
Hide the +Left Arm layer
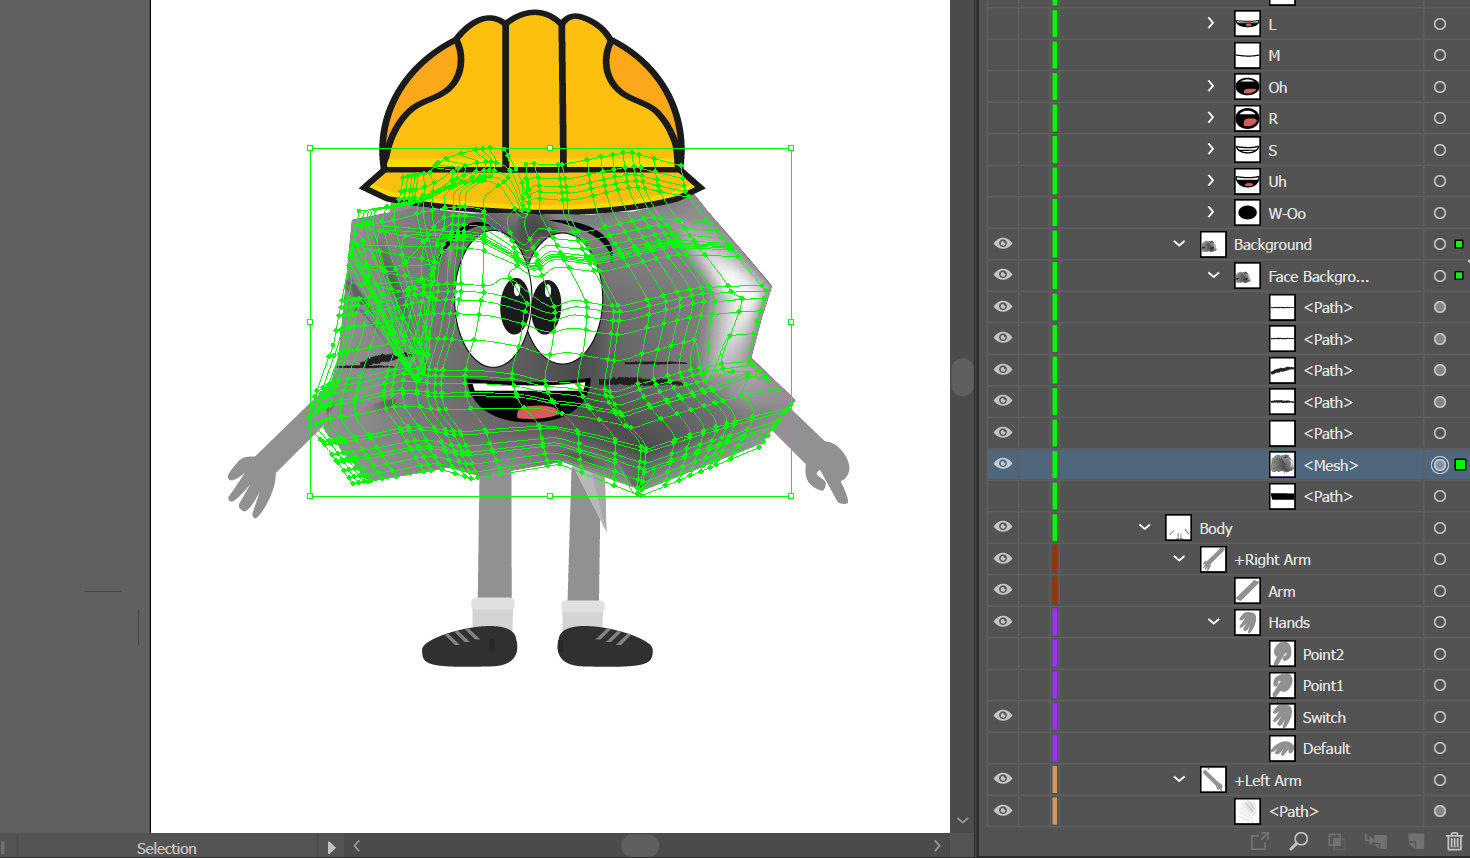1003,780
